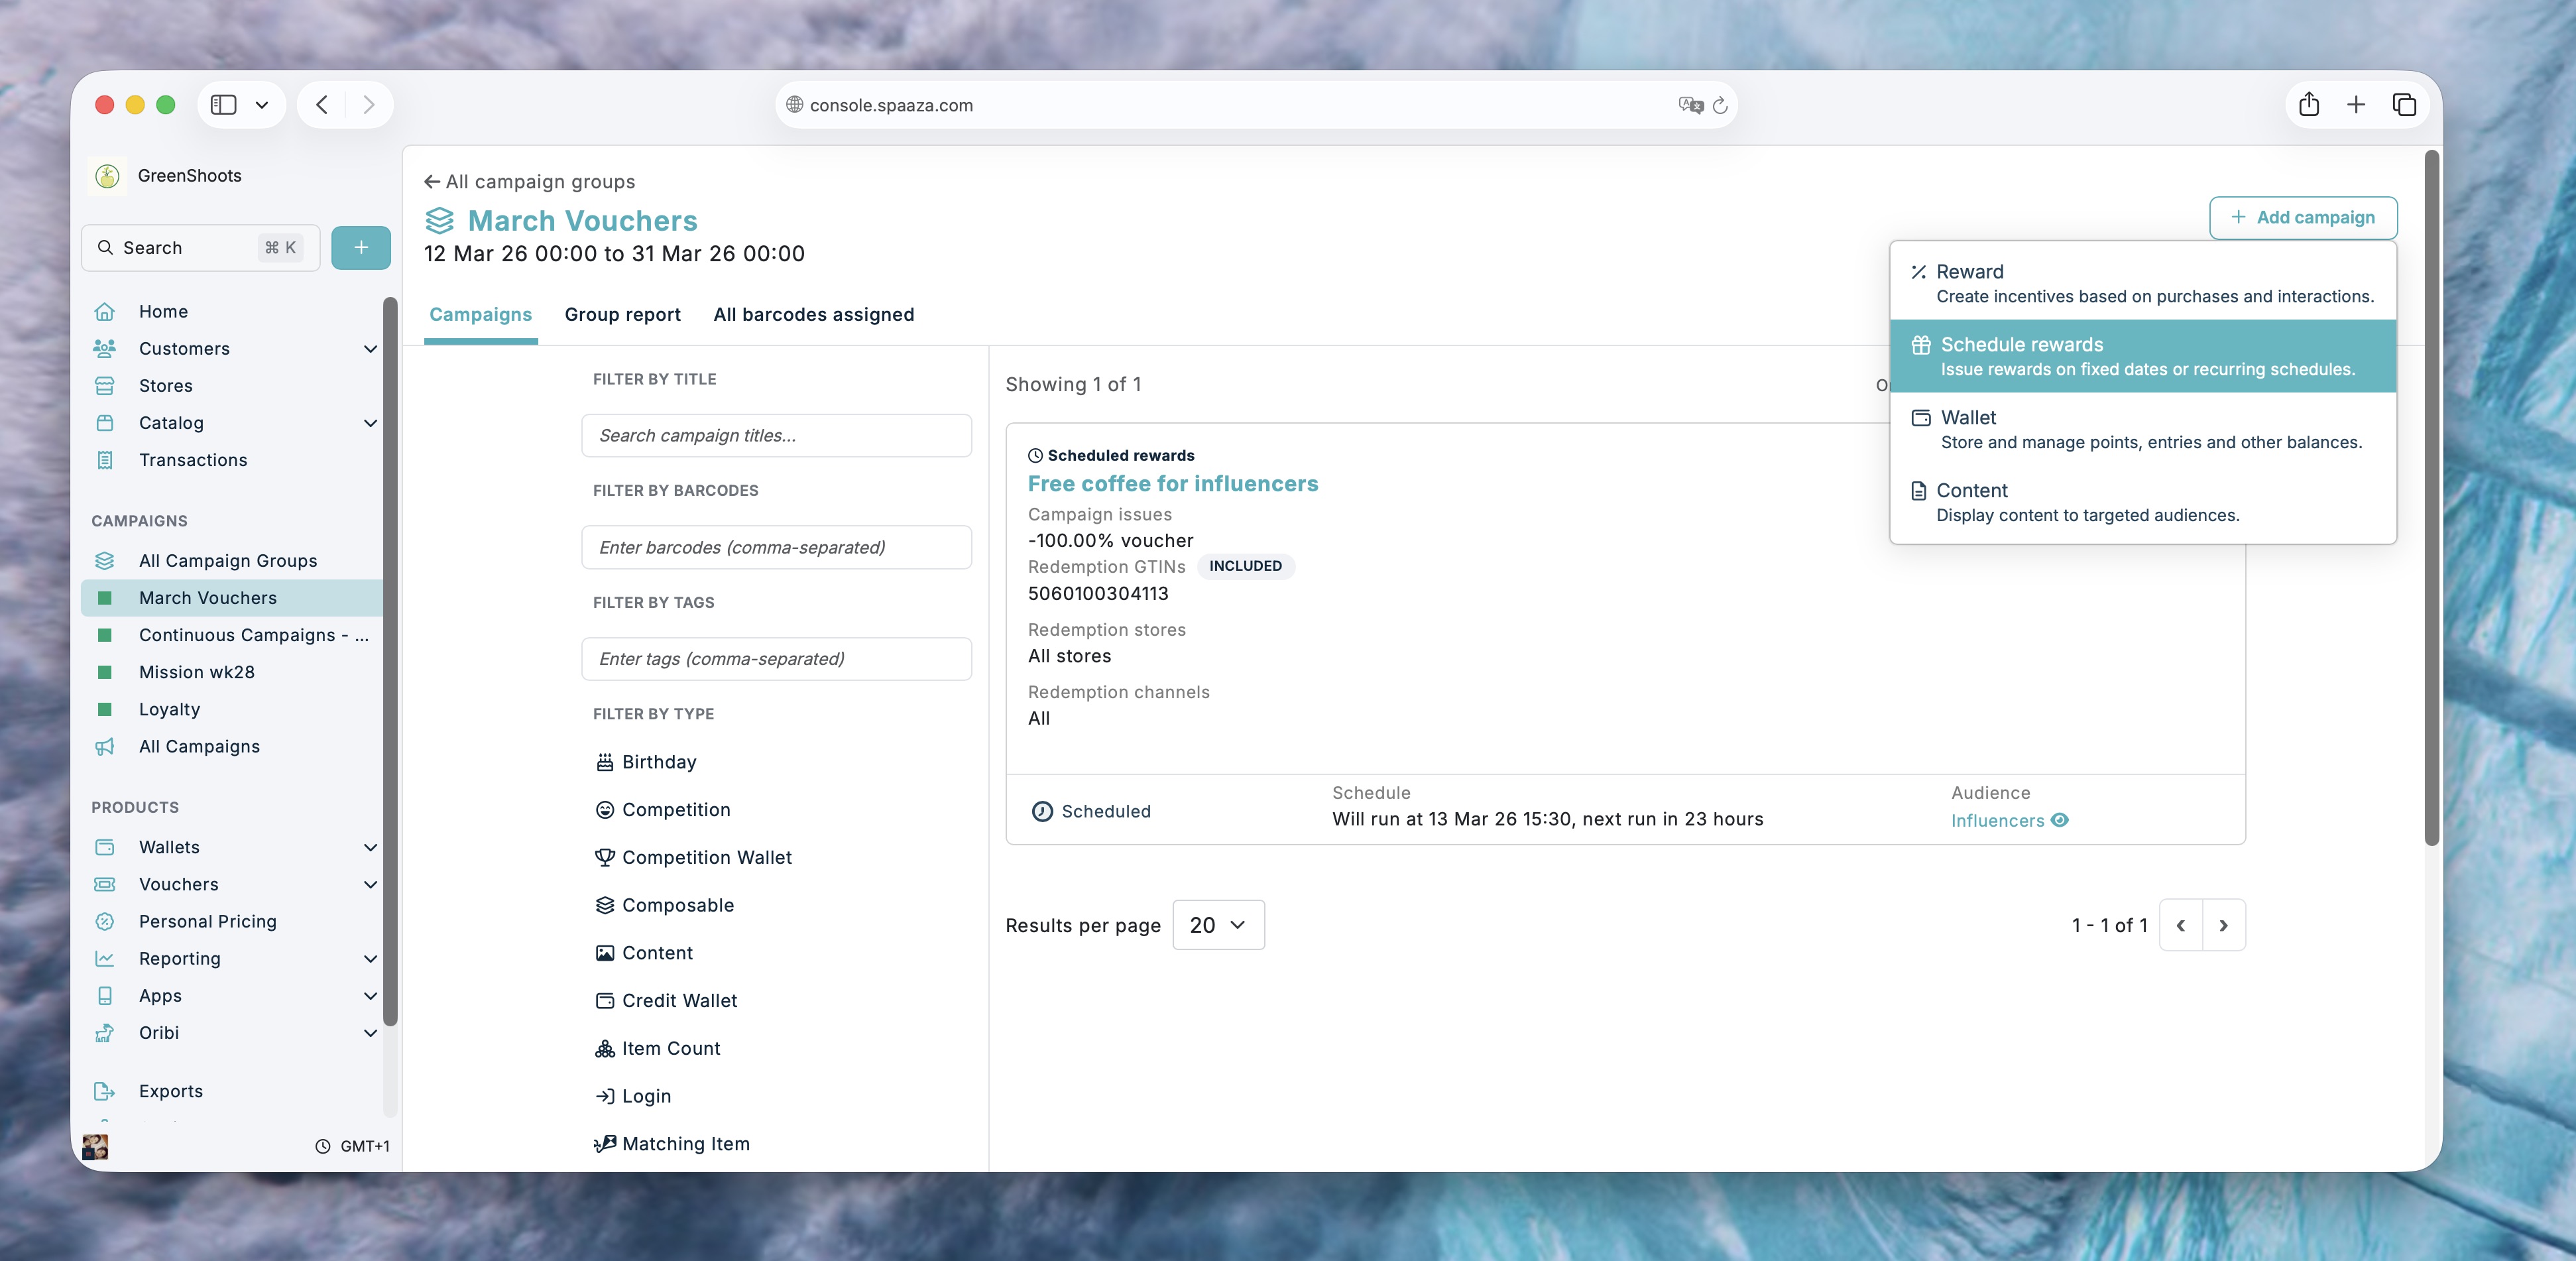This screenshot has height=1261, width=2576.
Task: Click the Stores icon in sidebar
Action: [105, 386]
